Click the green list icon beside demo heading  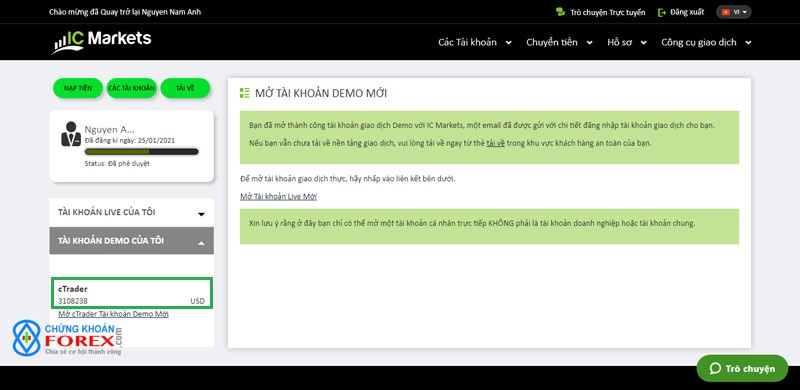click(x=244, y=93)
